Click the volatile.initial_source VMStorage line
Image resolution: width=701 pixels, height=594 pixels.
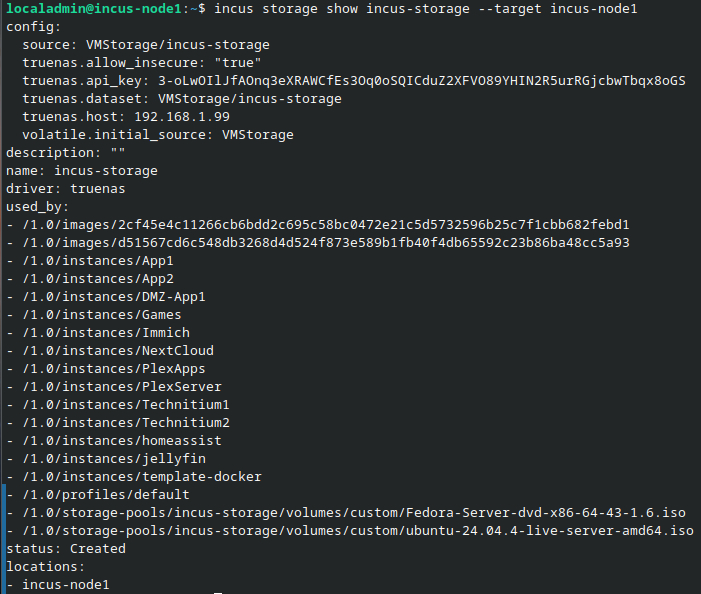click(x=158, y=135)
